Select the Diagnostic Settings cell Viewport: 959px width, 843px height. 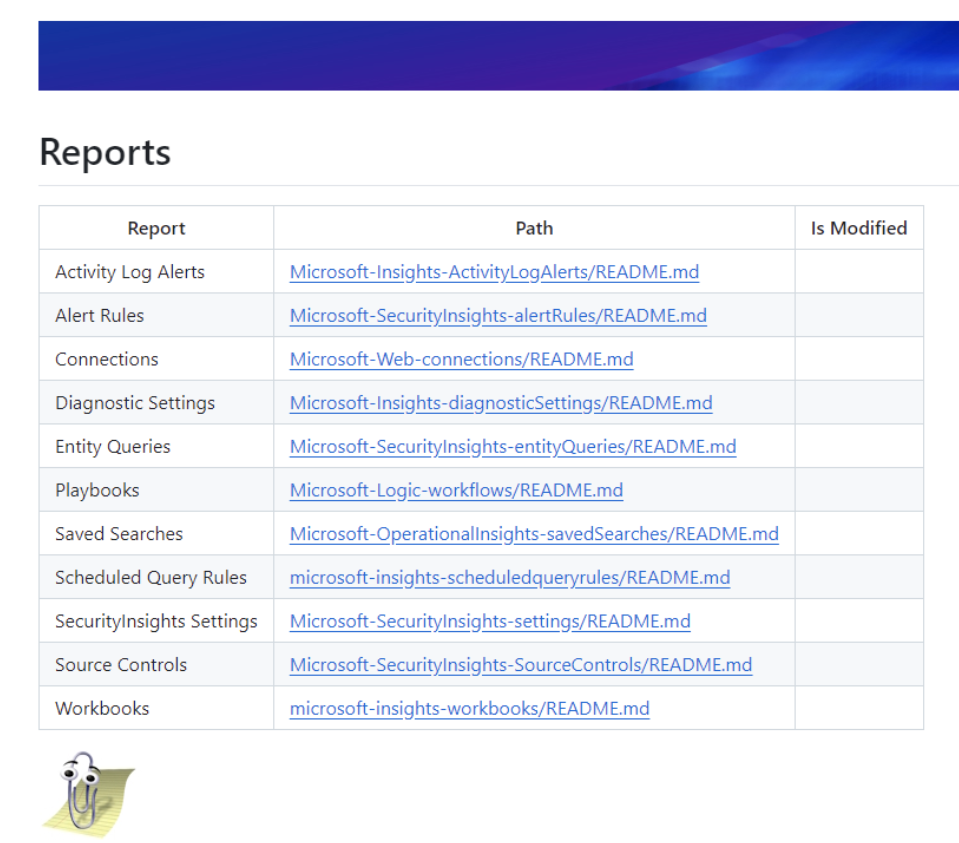tap(156, 403)
